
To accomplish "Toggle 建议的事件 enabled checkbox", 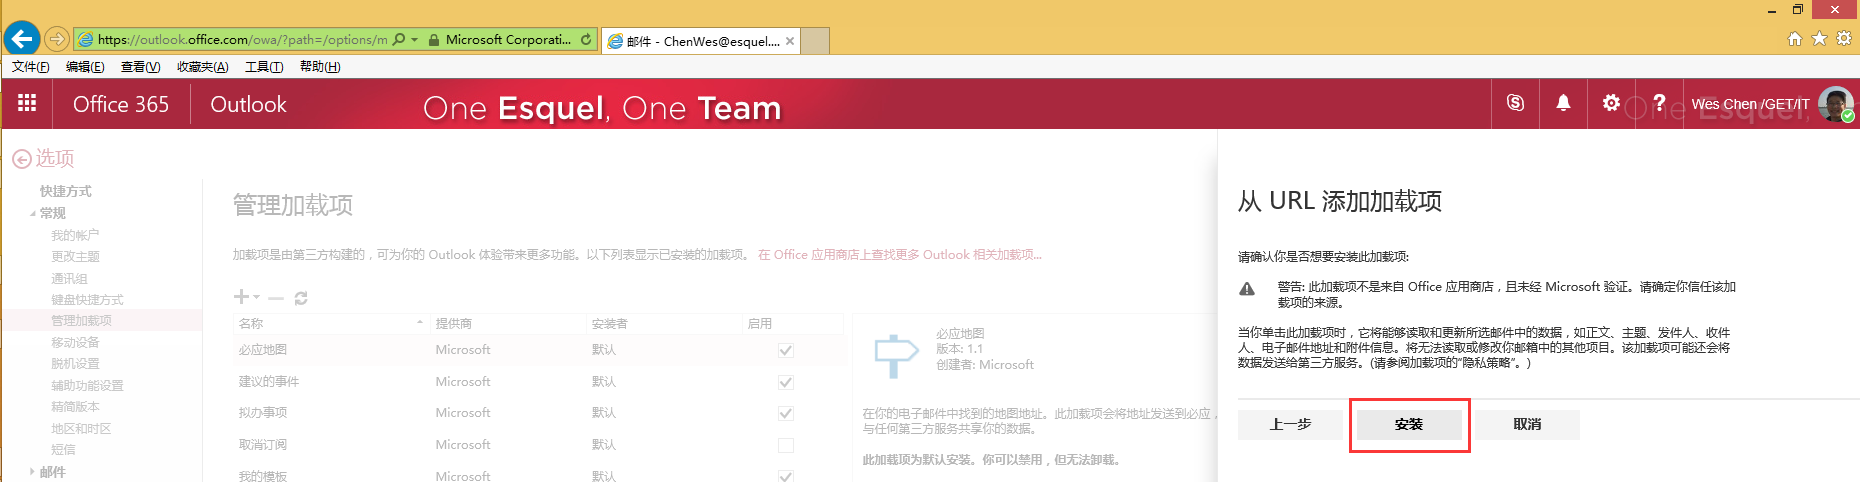I will point(786,382).
